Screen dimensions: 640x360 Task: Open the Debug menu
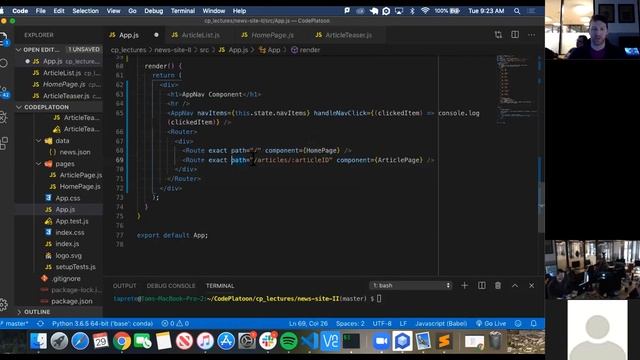coord(153,11)
